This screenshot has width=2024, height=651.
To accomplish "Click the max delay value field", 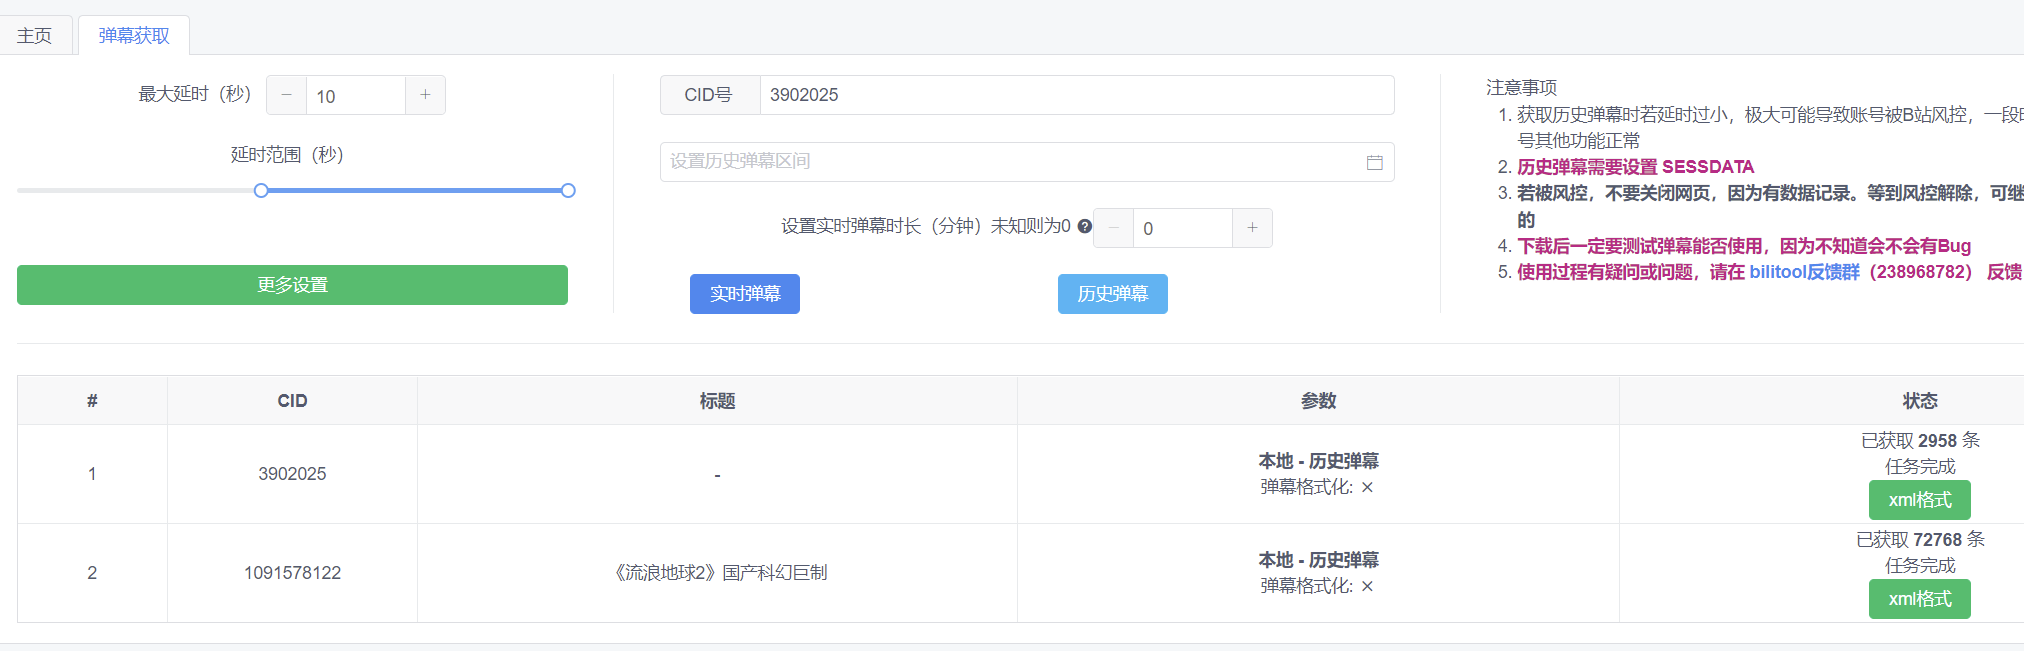I will tap(356, 96).
